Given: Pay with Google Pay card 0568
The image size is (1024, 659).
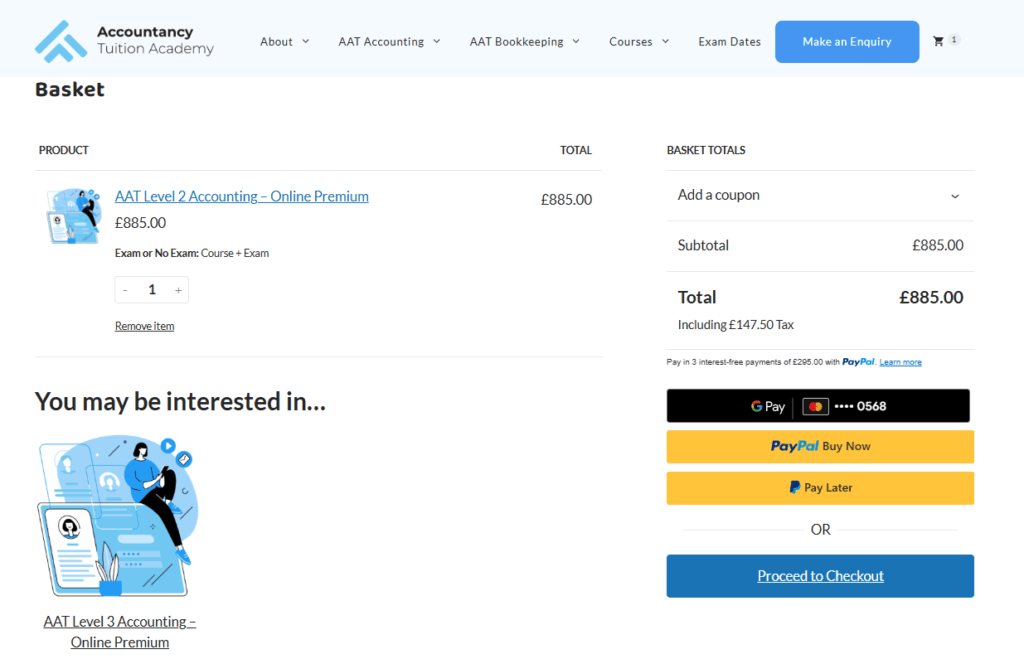Looking at the screenshot, I should click(818, 406).
